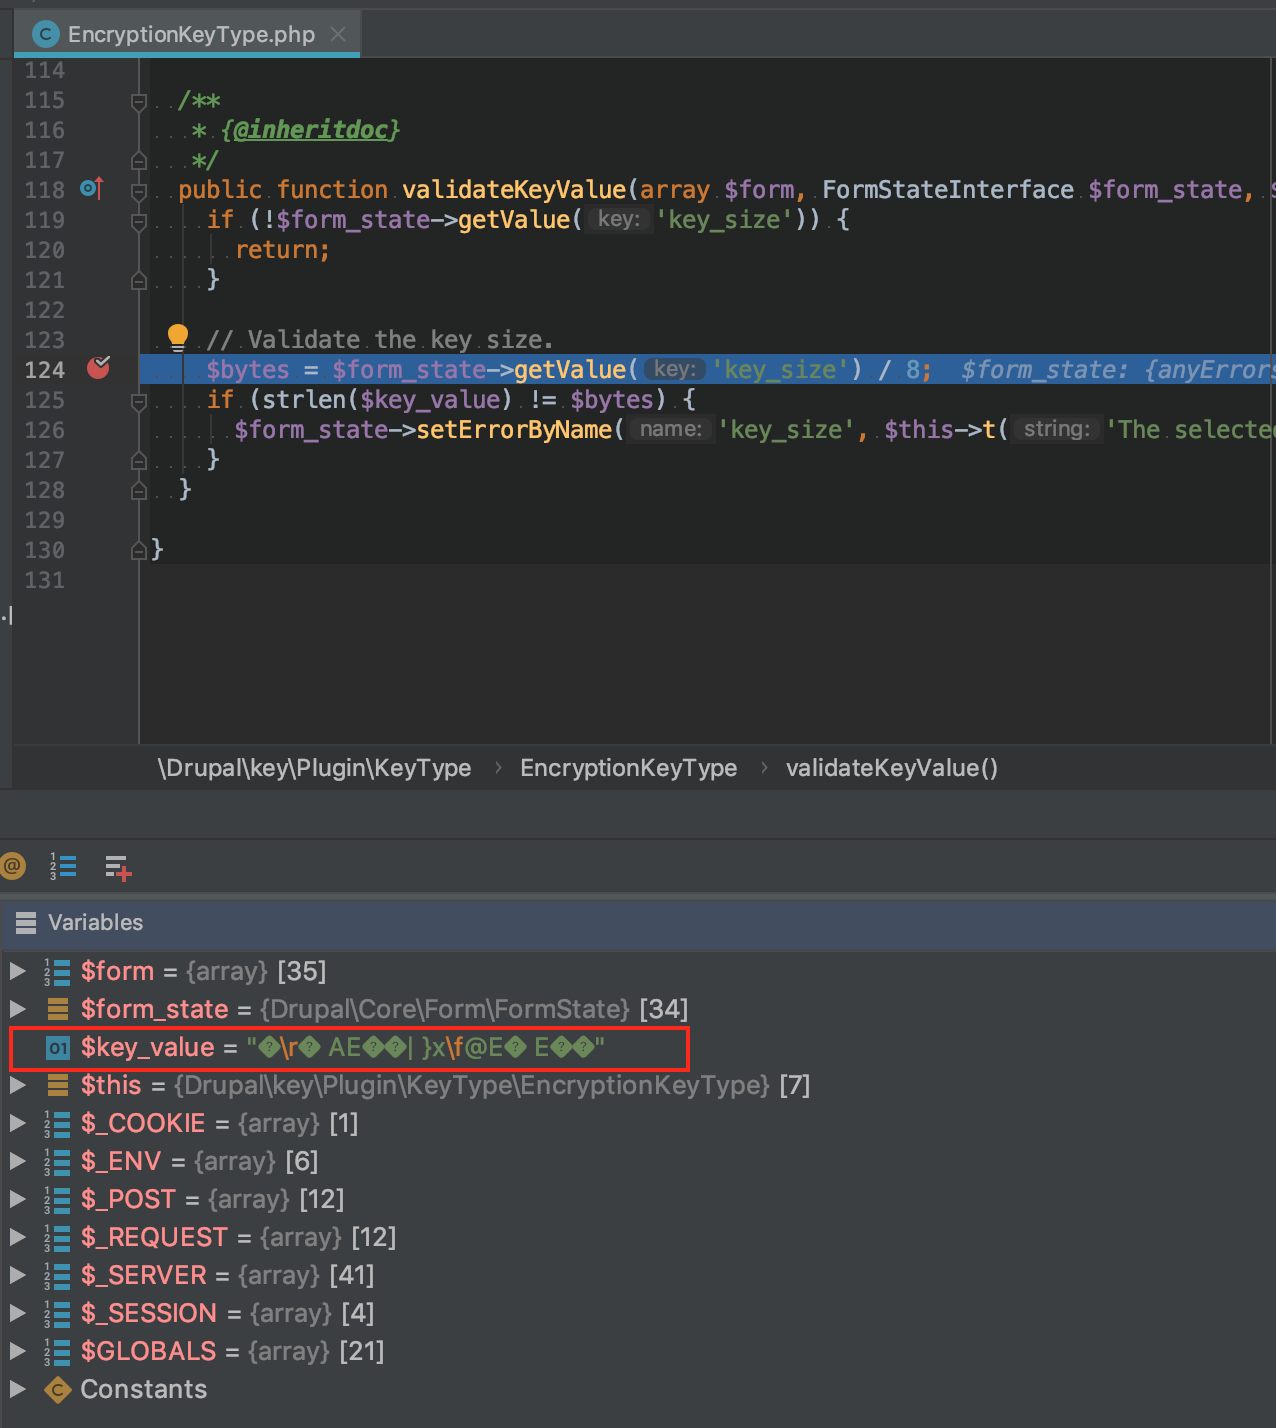
Task: Click EncryptionKeyType breadcrumb item
Action: click(628, 768)
